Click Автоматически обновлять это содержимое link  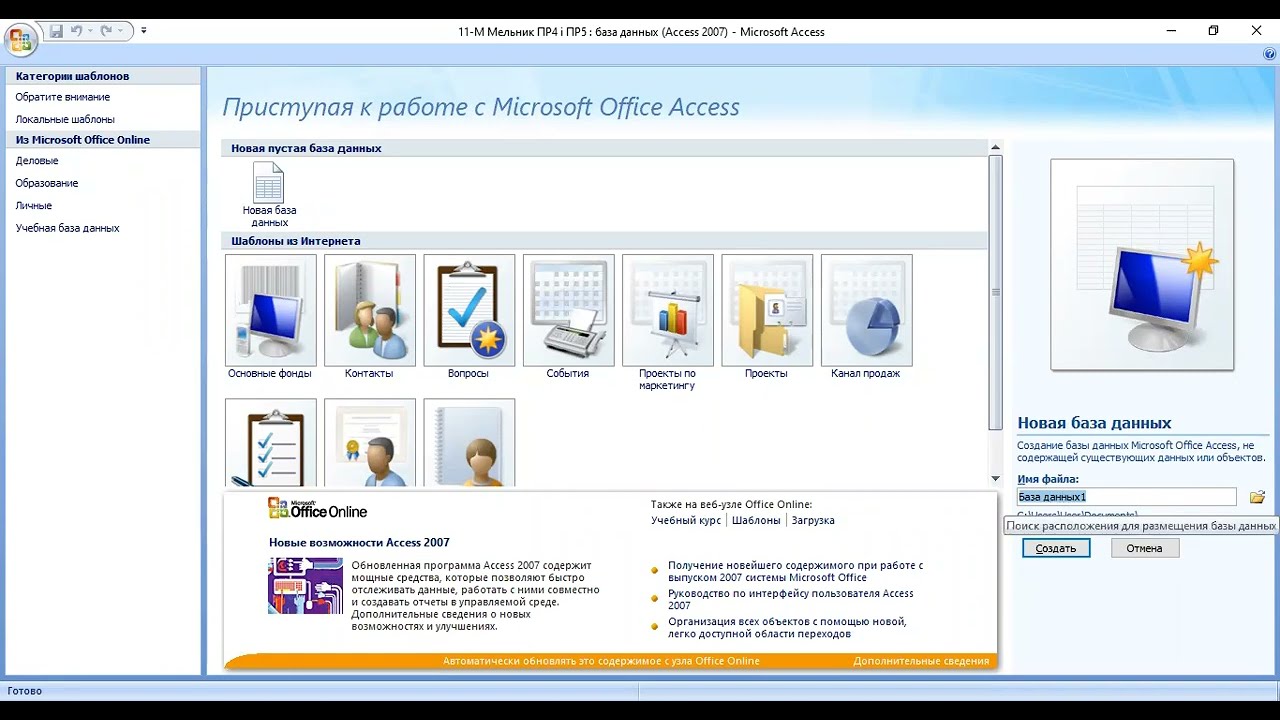tap(601, 661)
